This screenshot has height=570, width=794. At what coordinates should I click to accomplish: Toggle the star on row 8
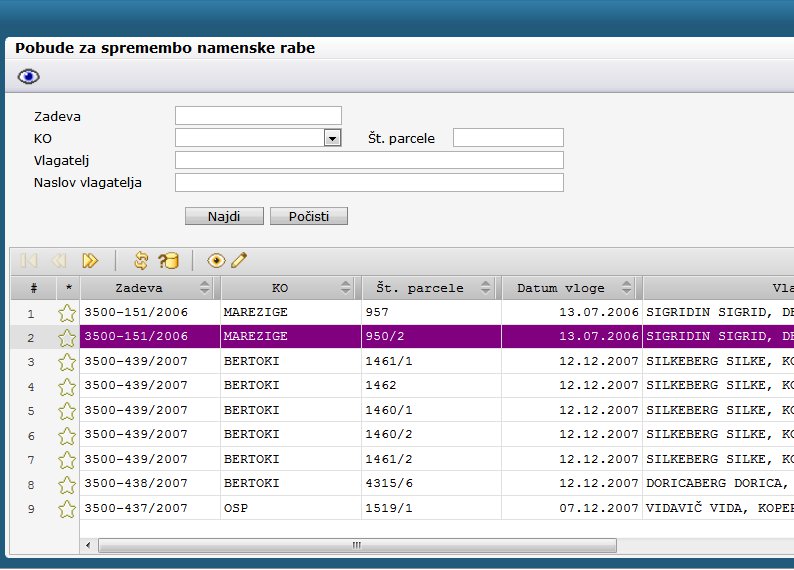(67, 484)
